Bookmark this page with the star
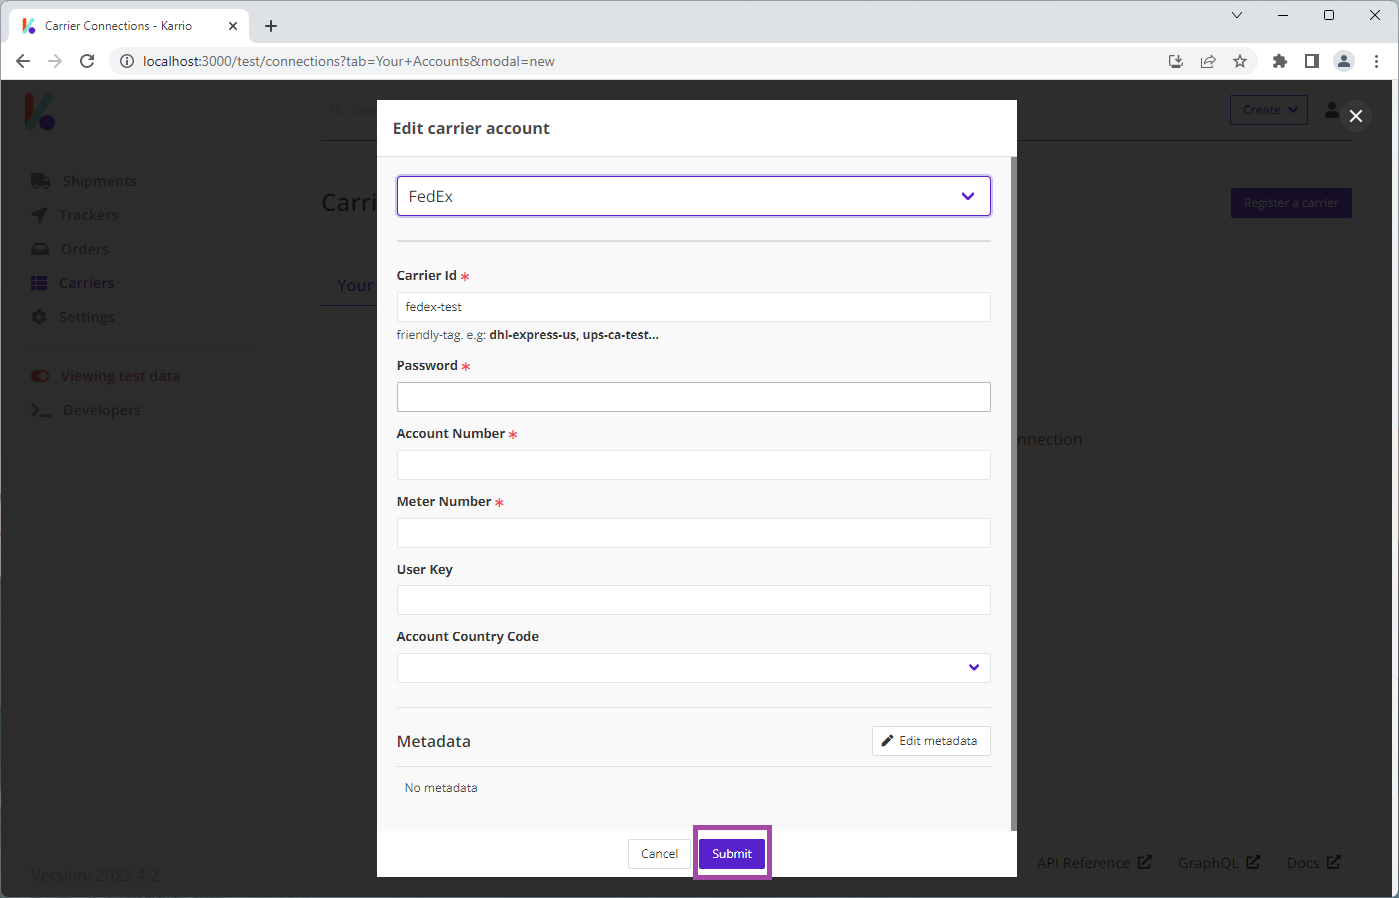 click(1240, 61)
